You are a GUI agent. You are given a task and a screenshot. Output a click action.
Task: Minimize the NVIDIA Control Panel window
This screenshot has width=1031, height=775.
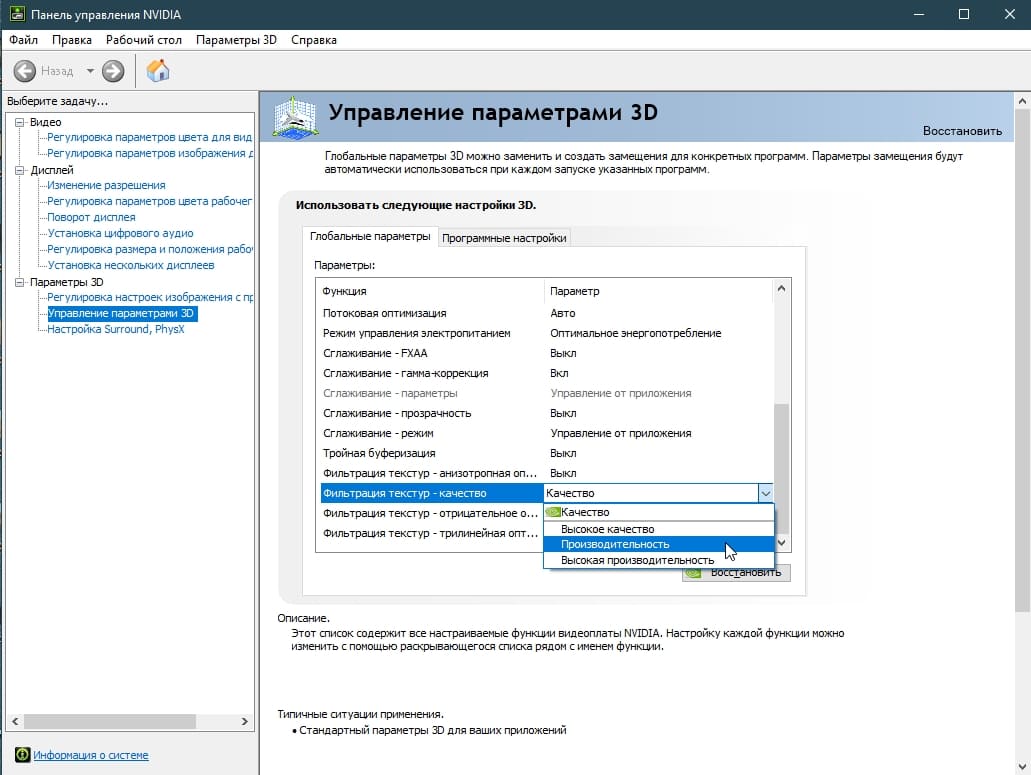click(x=919, y=14)
